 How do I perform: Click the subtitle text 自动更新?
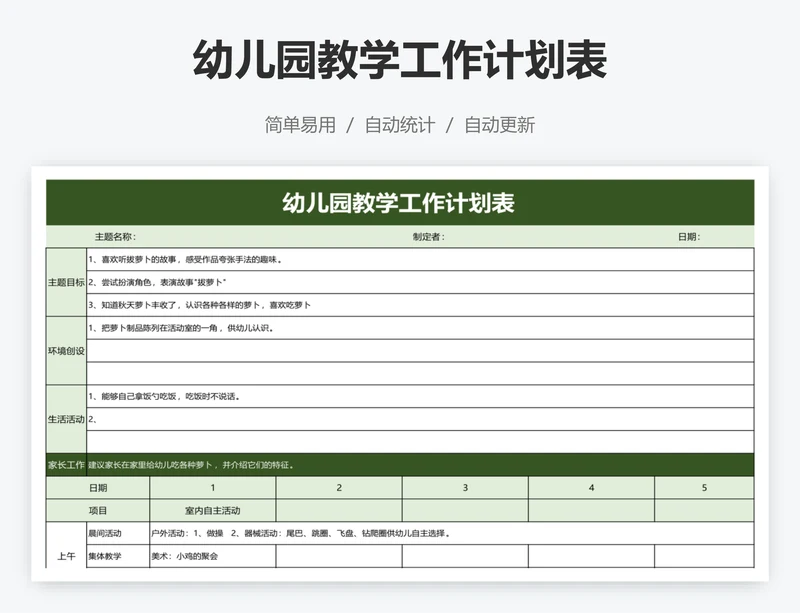tap(499, 125)
